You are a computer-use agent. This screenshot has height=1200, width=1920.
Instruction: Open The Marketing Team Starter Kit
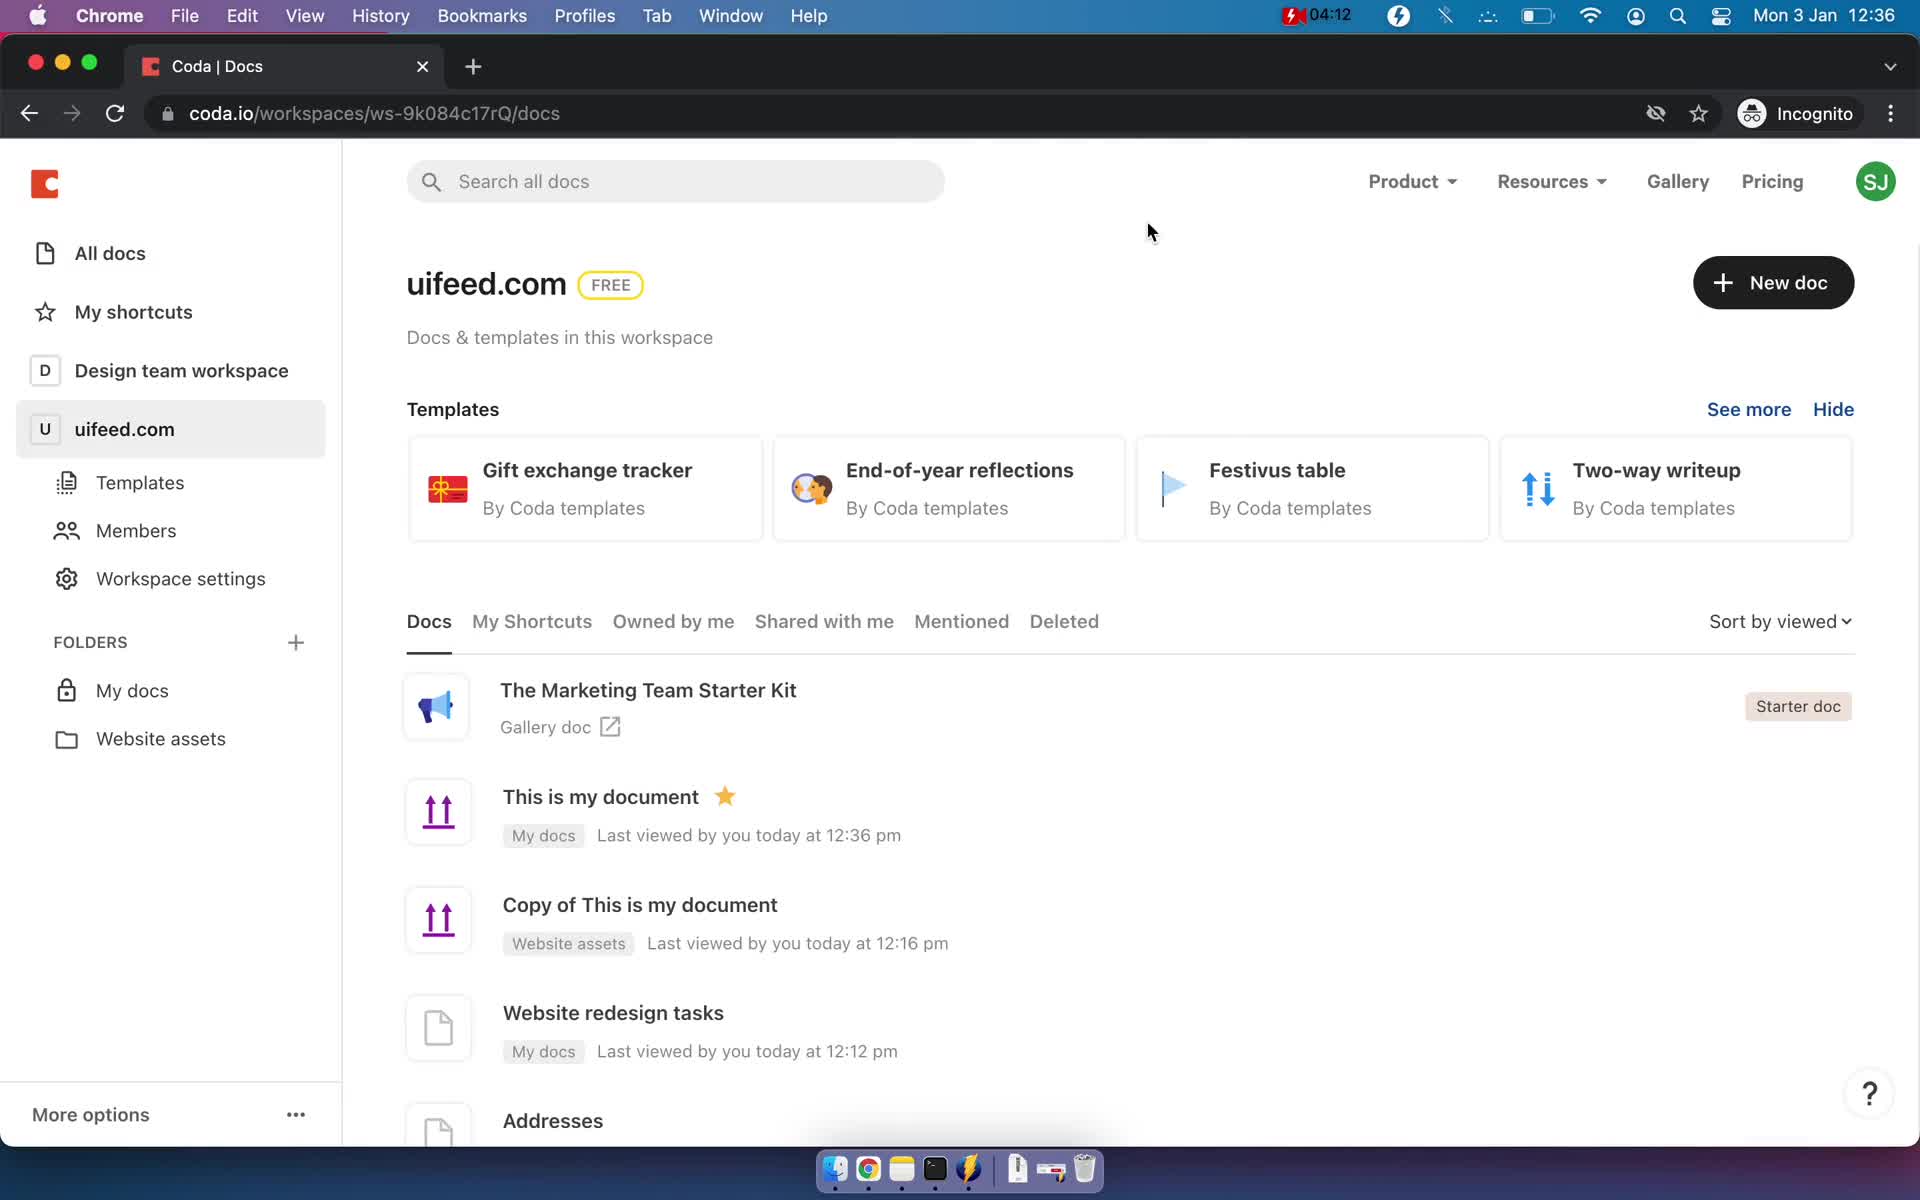[648, 691]
